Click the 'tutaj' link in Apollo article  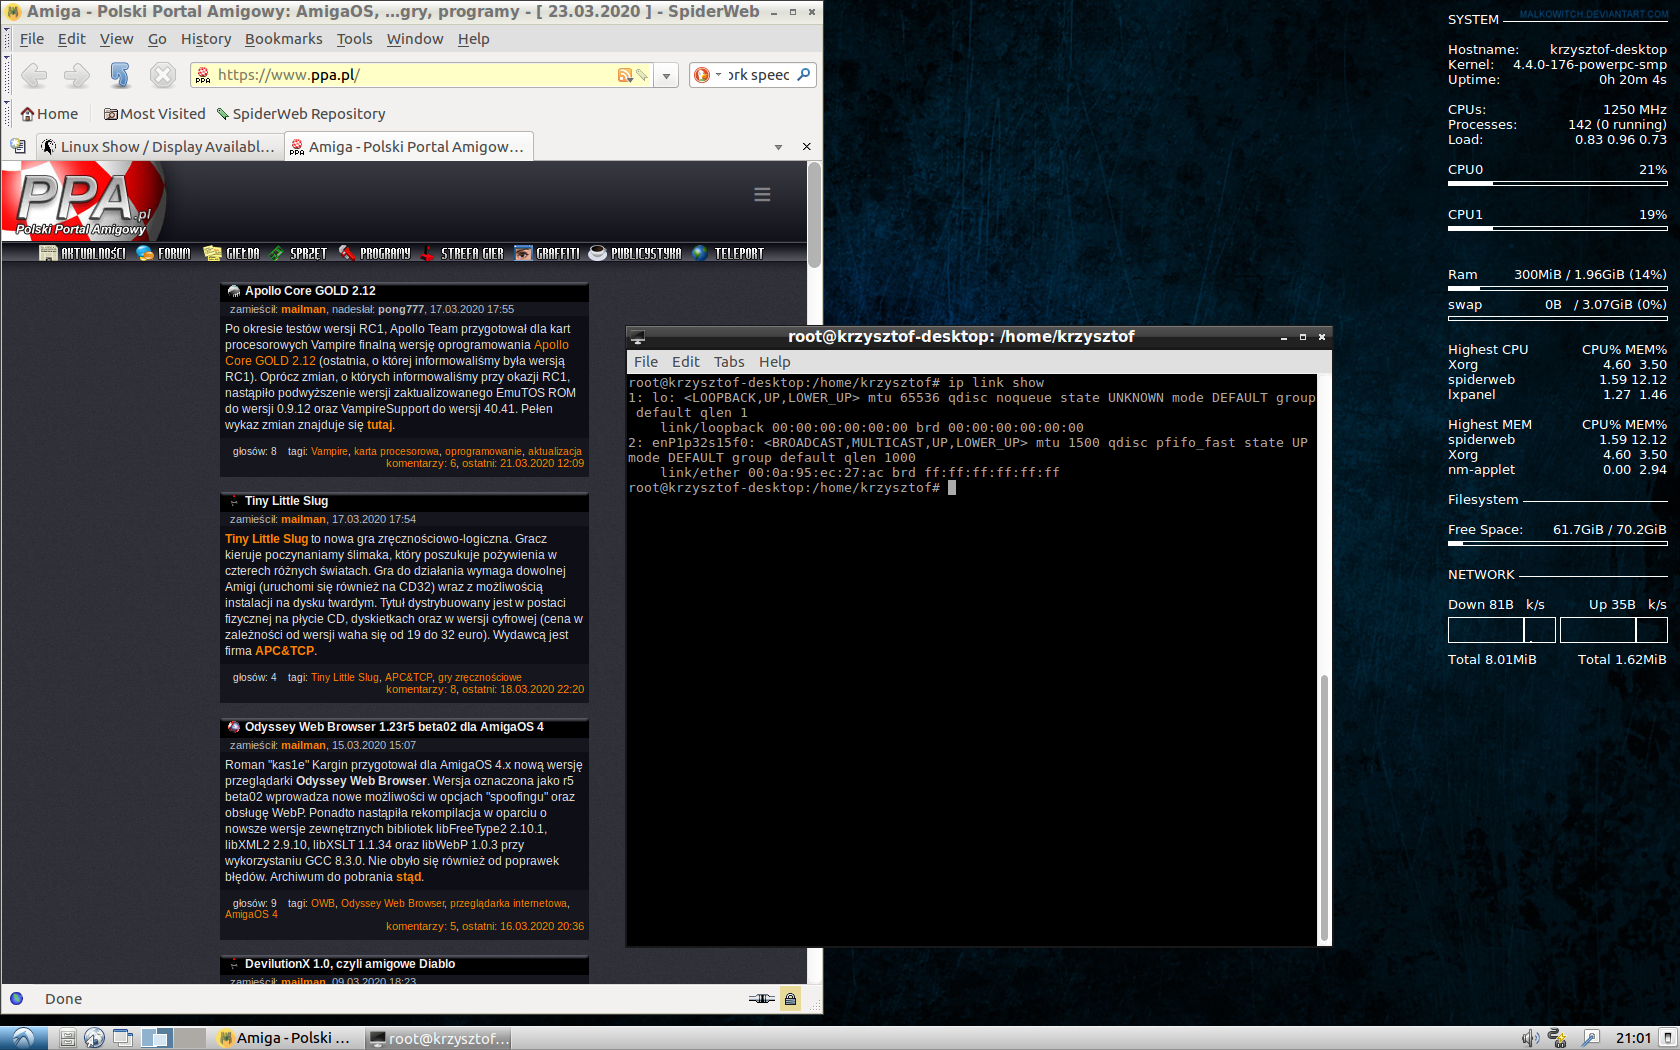(379, 425)
